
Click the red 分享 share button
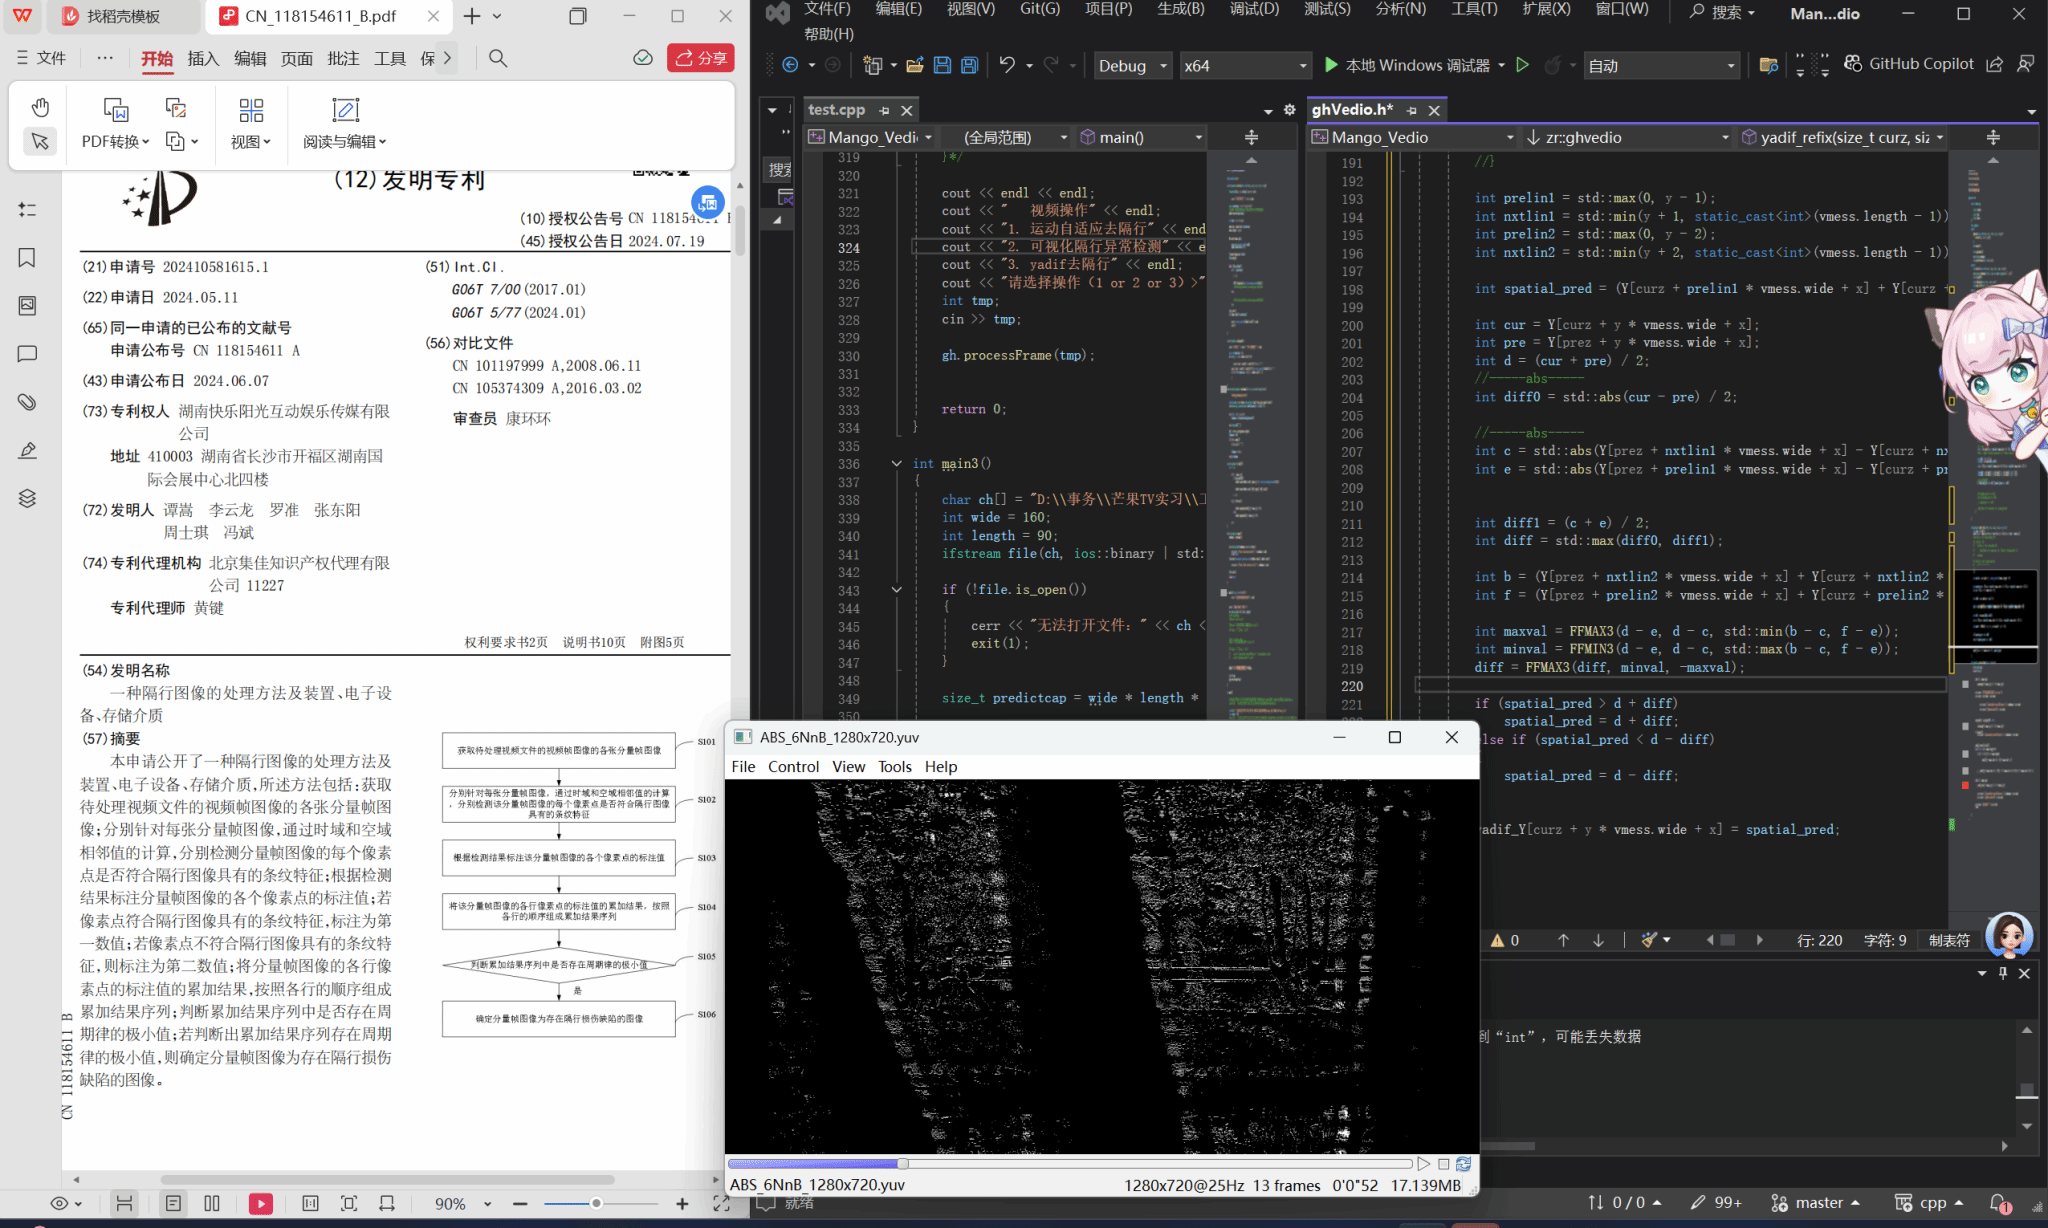701,58
